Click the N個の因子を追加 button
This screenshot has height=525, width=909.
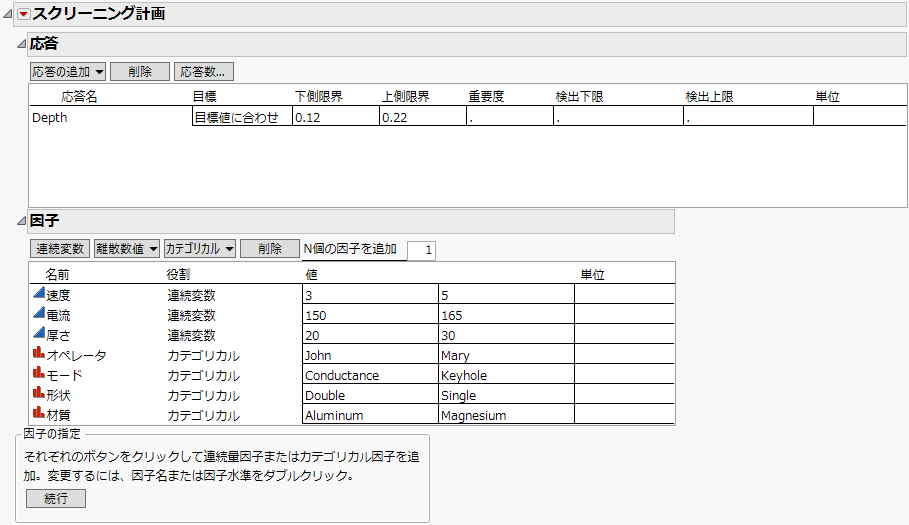(350, 249)
